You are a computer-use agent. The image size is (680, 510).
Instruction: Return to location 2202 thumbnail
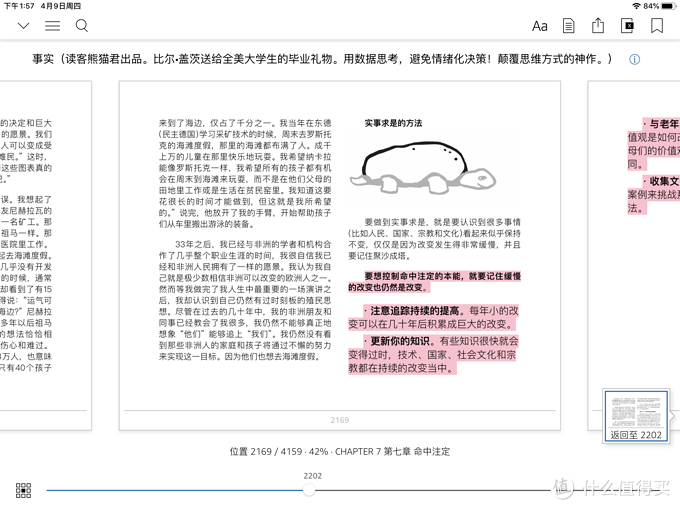point(636,416)
